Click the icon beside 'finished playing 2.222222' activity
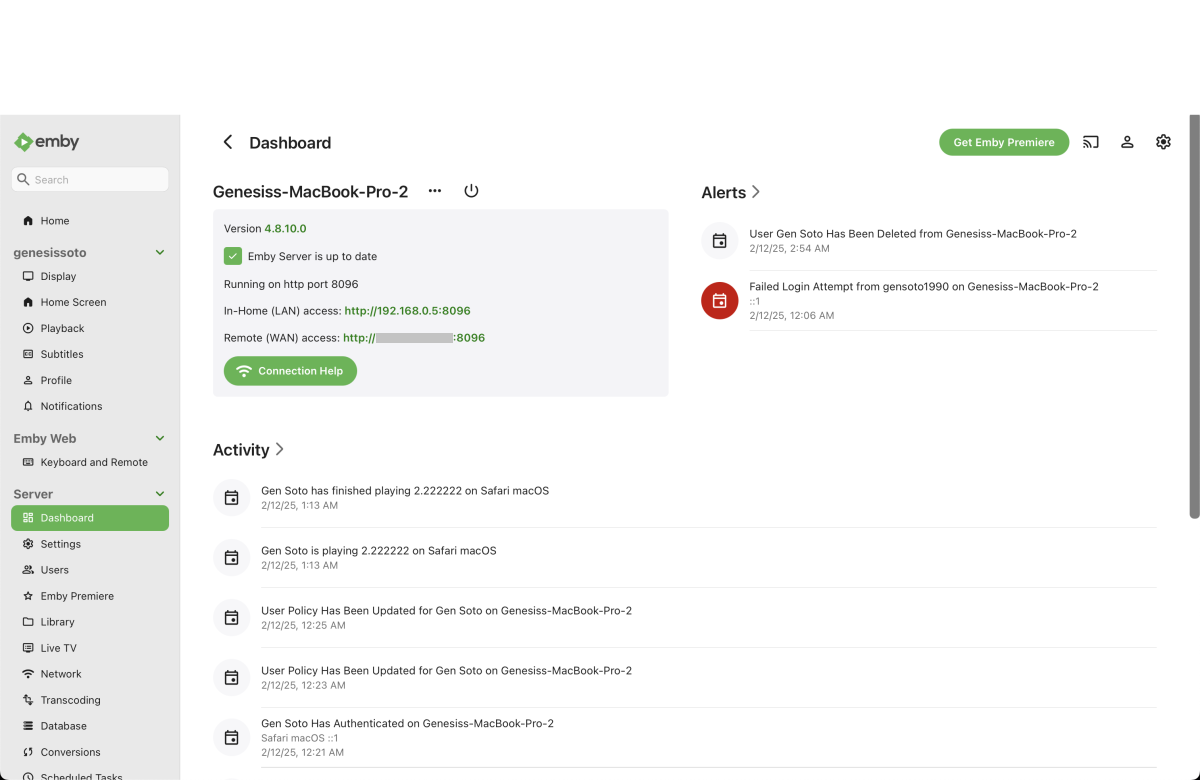Screen dimensions: 1200x780 pos(231,498)
